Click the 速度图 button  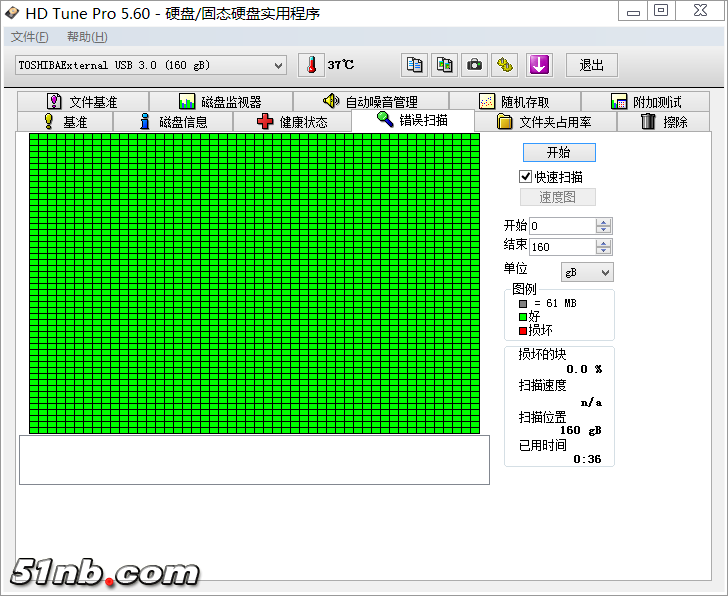tap(558, 197)
